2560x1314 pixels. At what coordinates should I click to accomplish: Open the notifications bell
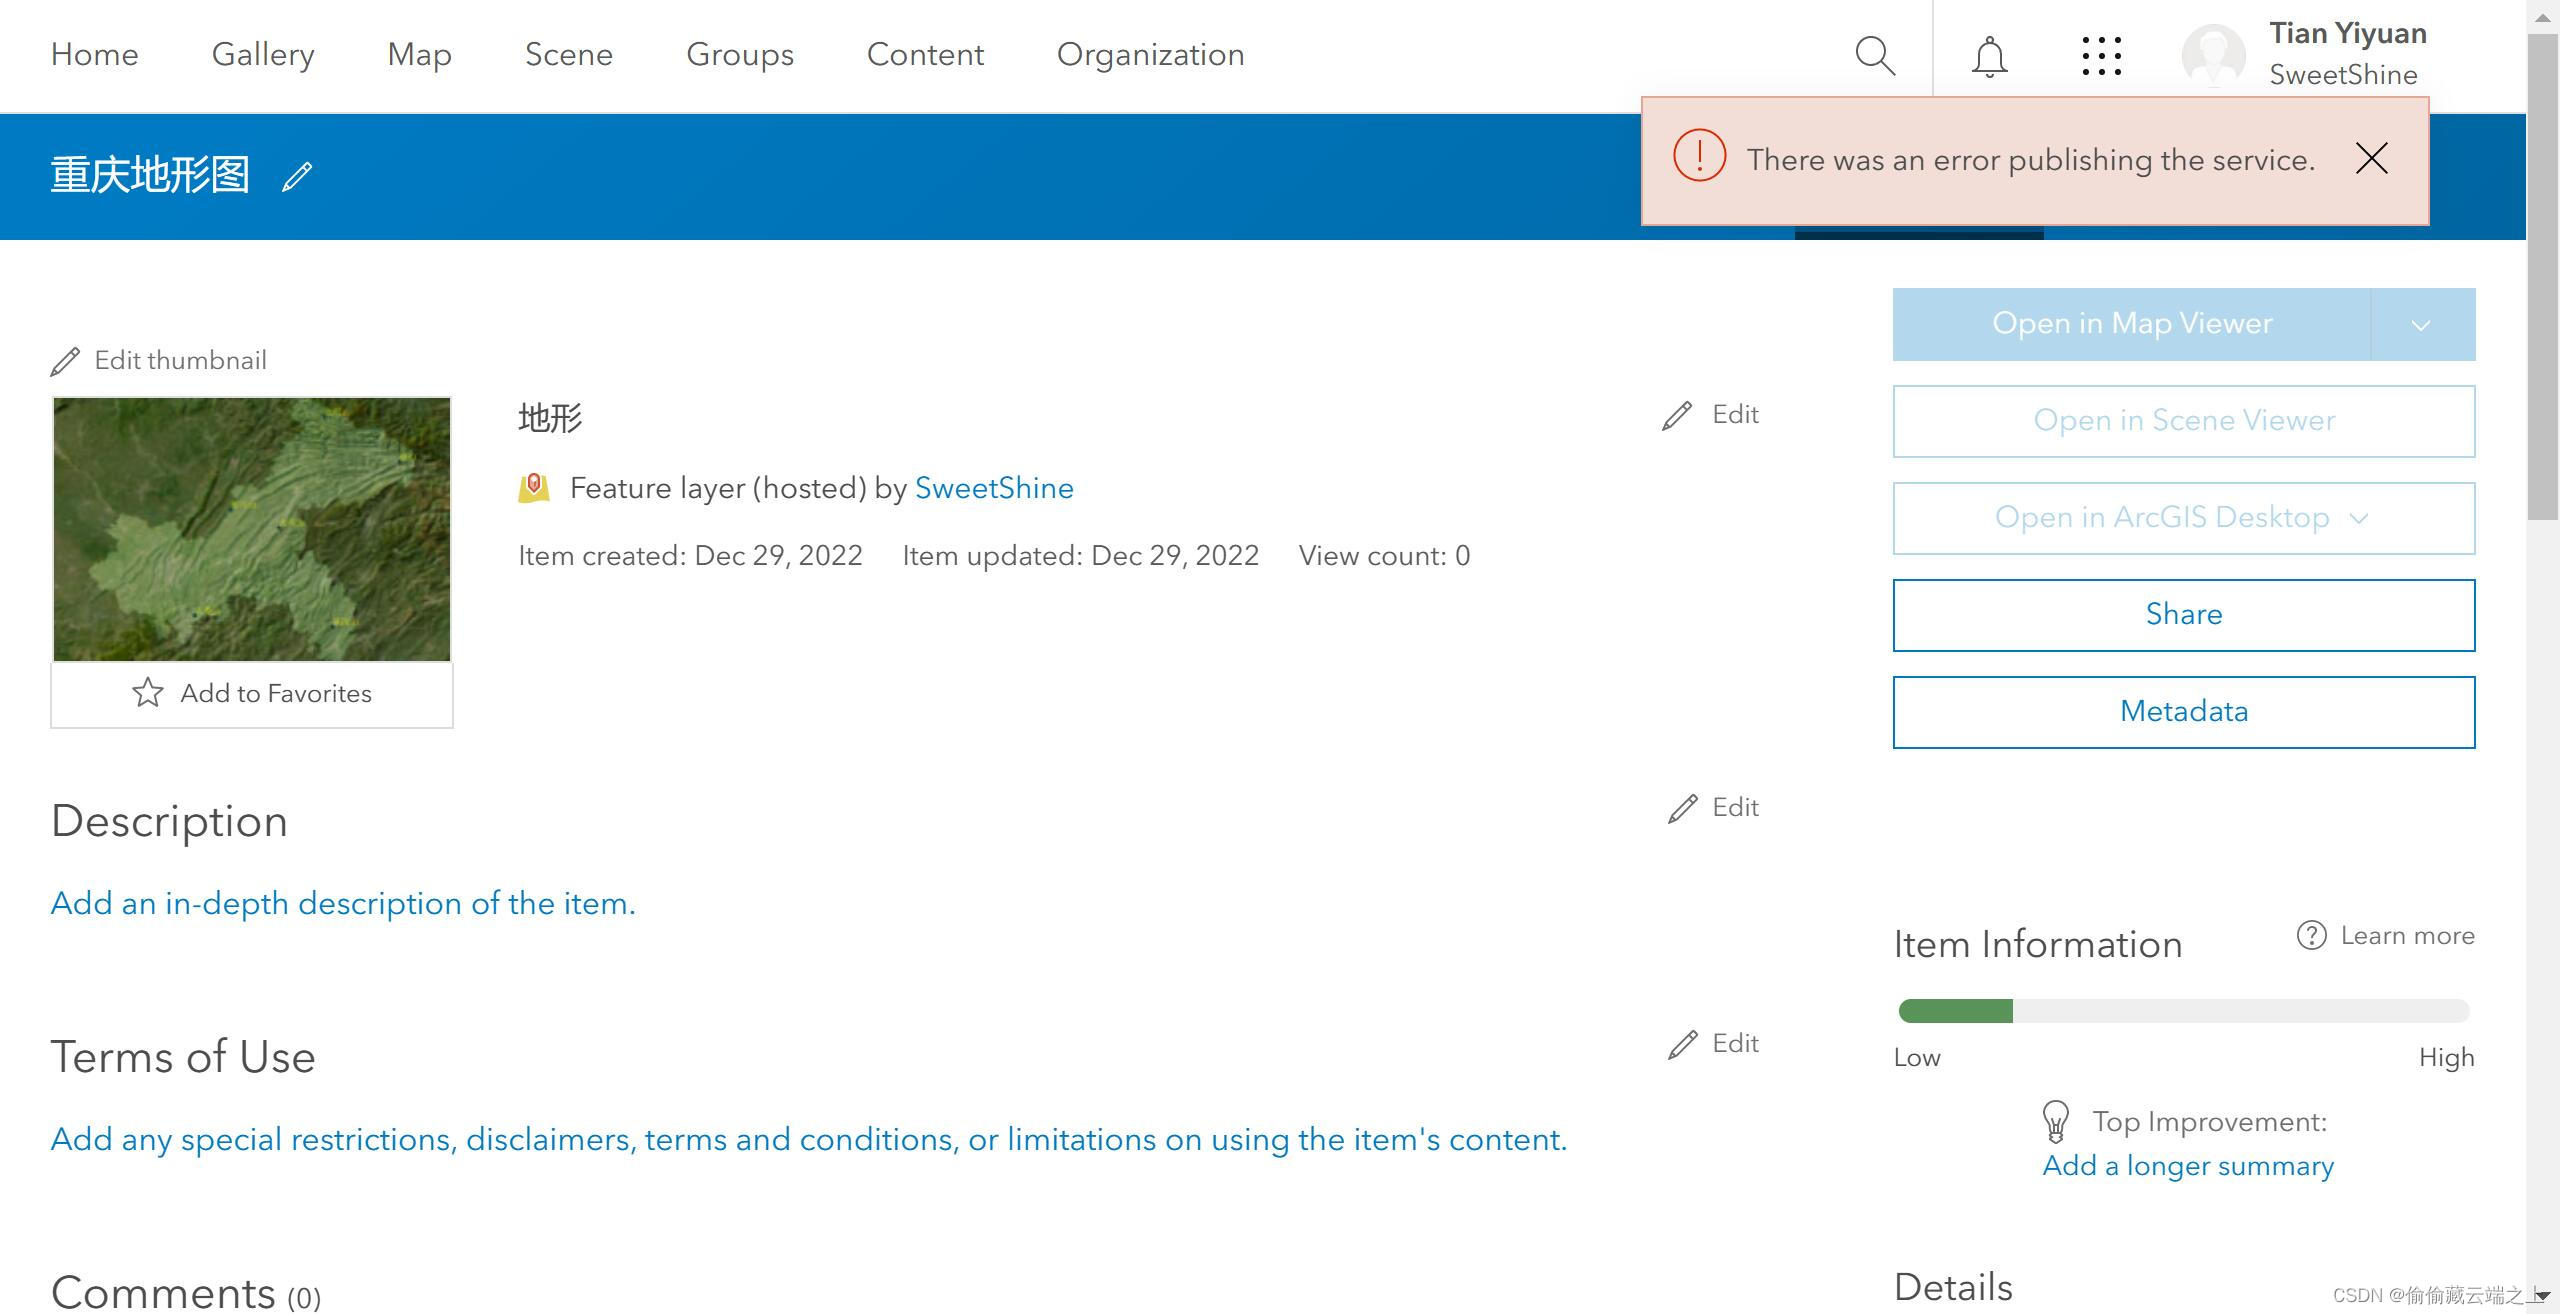point(1989,56)
